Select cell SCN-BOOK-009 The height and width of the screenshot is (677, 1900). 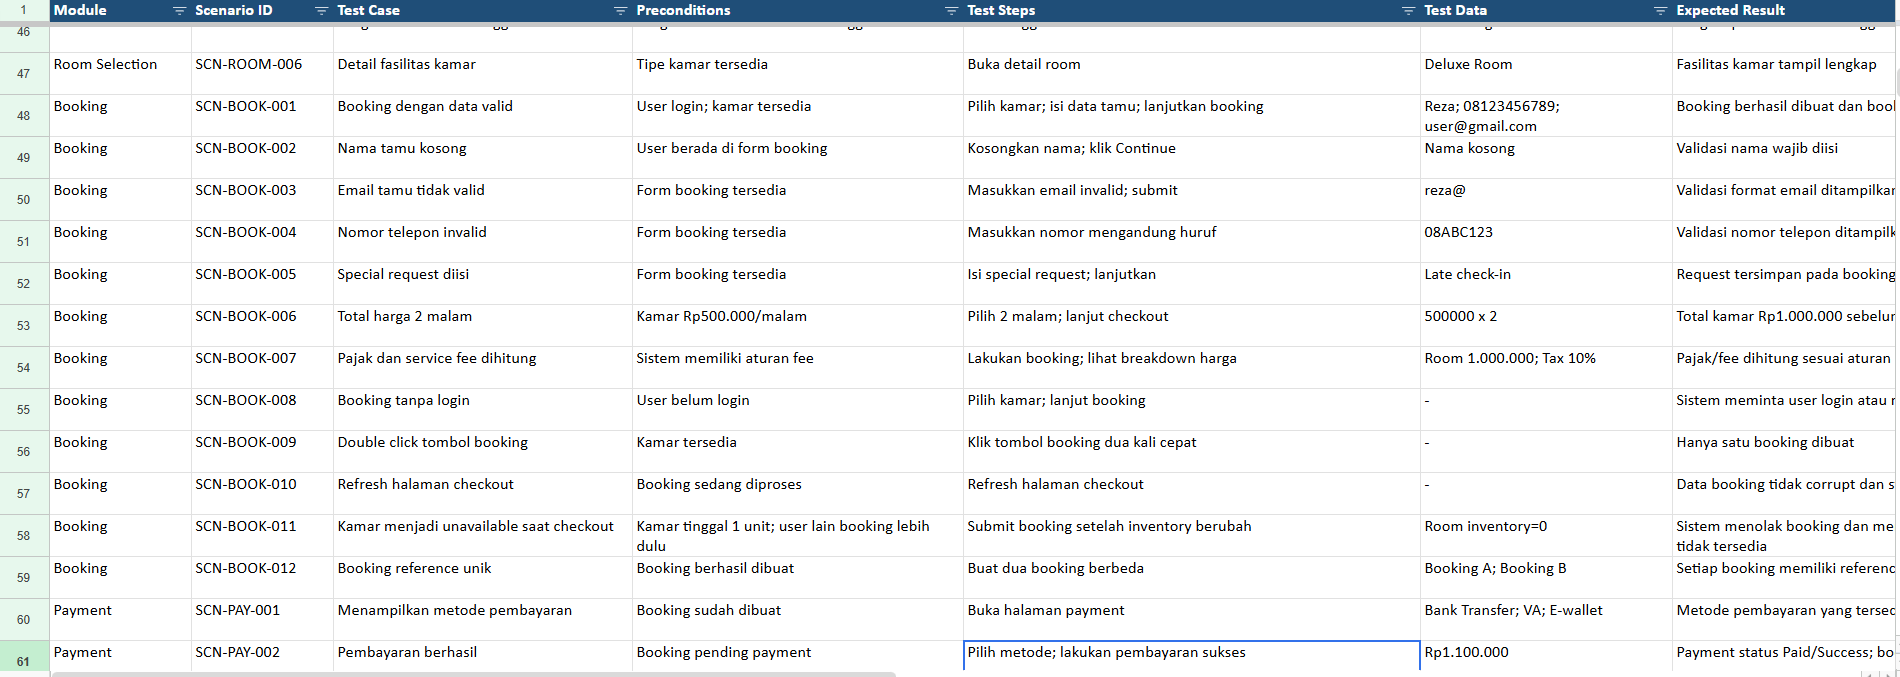tap(262, 452)
